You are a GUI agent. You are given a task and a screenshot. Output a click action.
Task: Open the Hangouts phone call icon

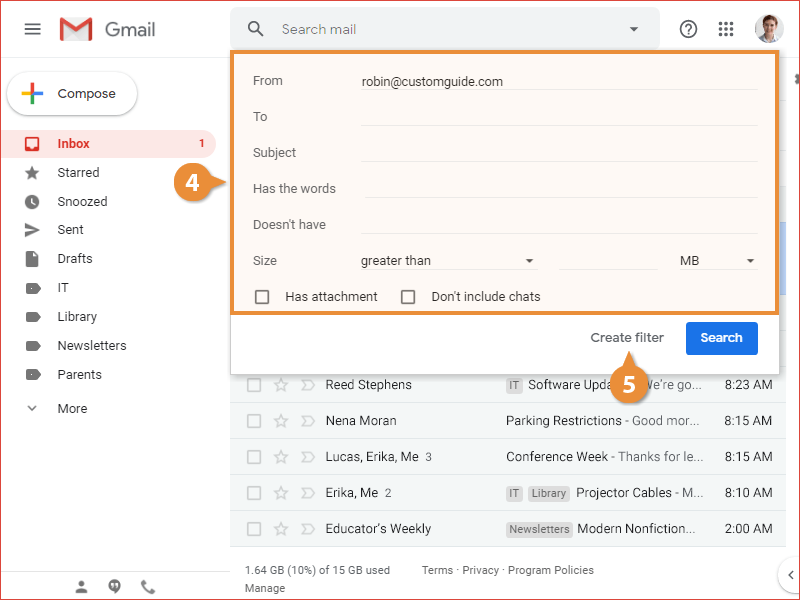click(148, 587)
